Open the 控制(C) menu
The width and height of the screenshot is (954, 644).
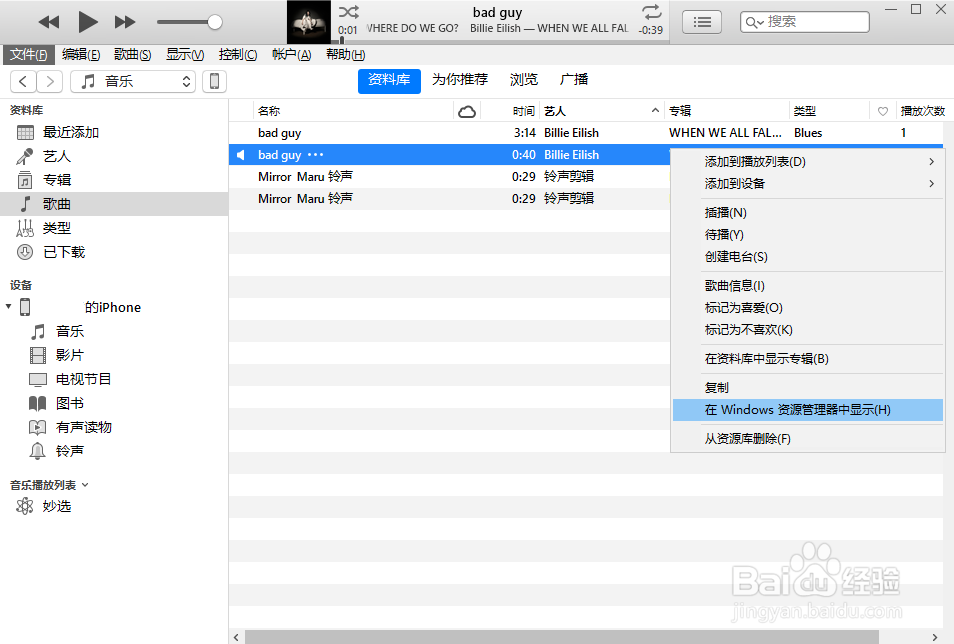(238, 55)
